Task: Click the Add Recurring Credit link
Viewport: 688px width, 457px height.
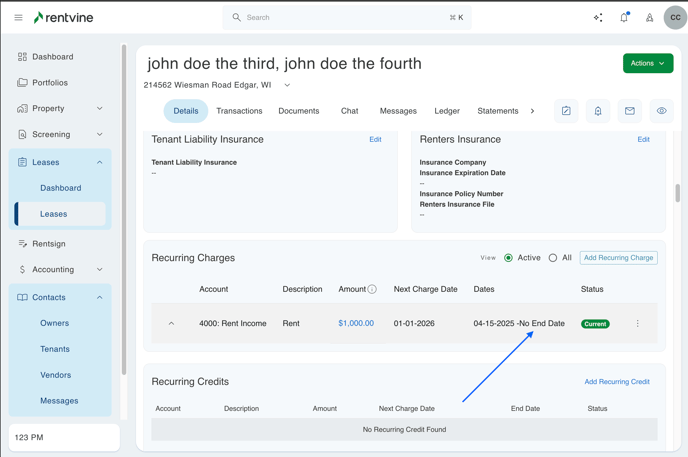Action: pyautogui.click(x=616, y=382)
